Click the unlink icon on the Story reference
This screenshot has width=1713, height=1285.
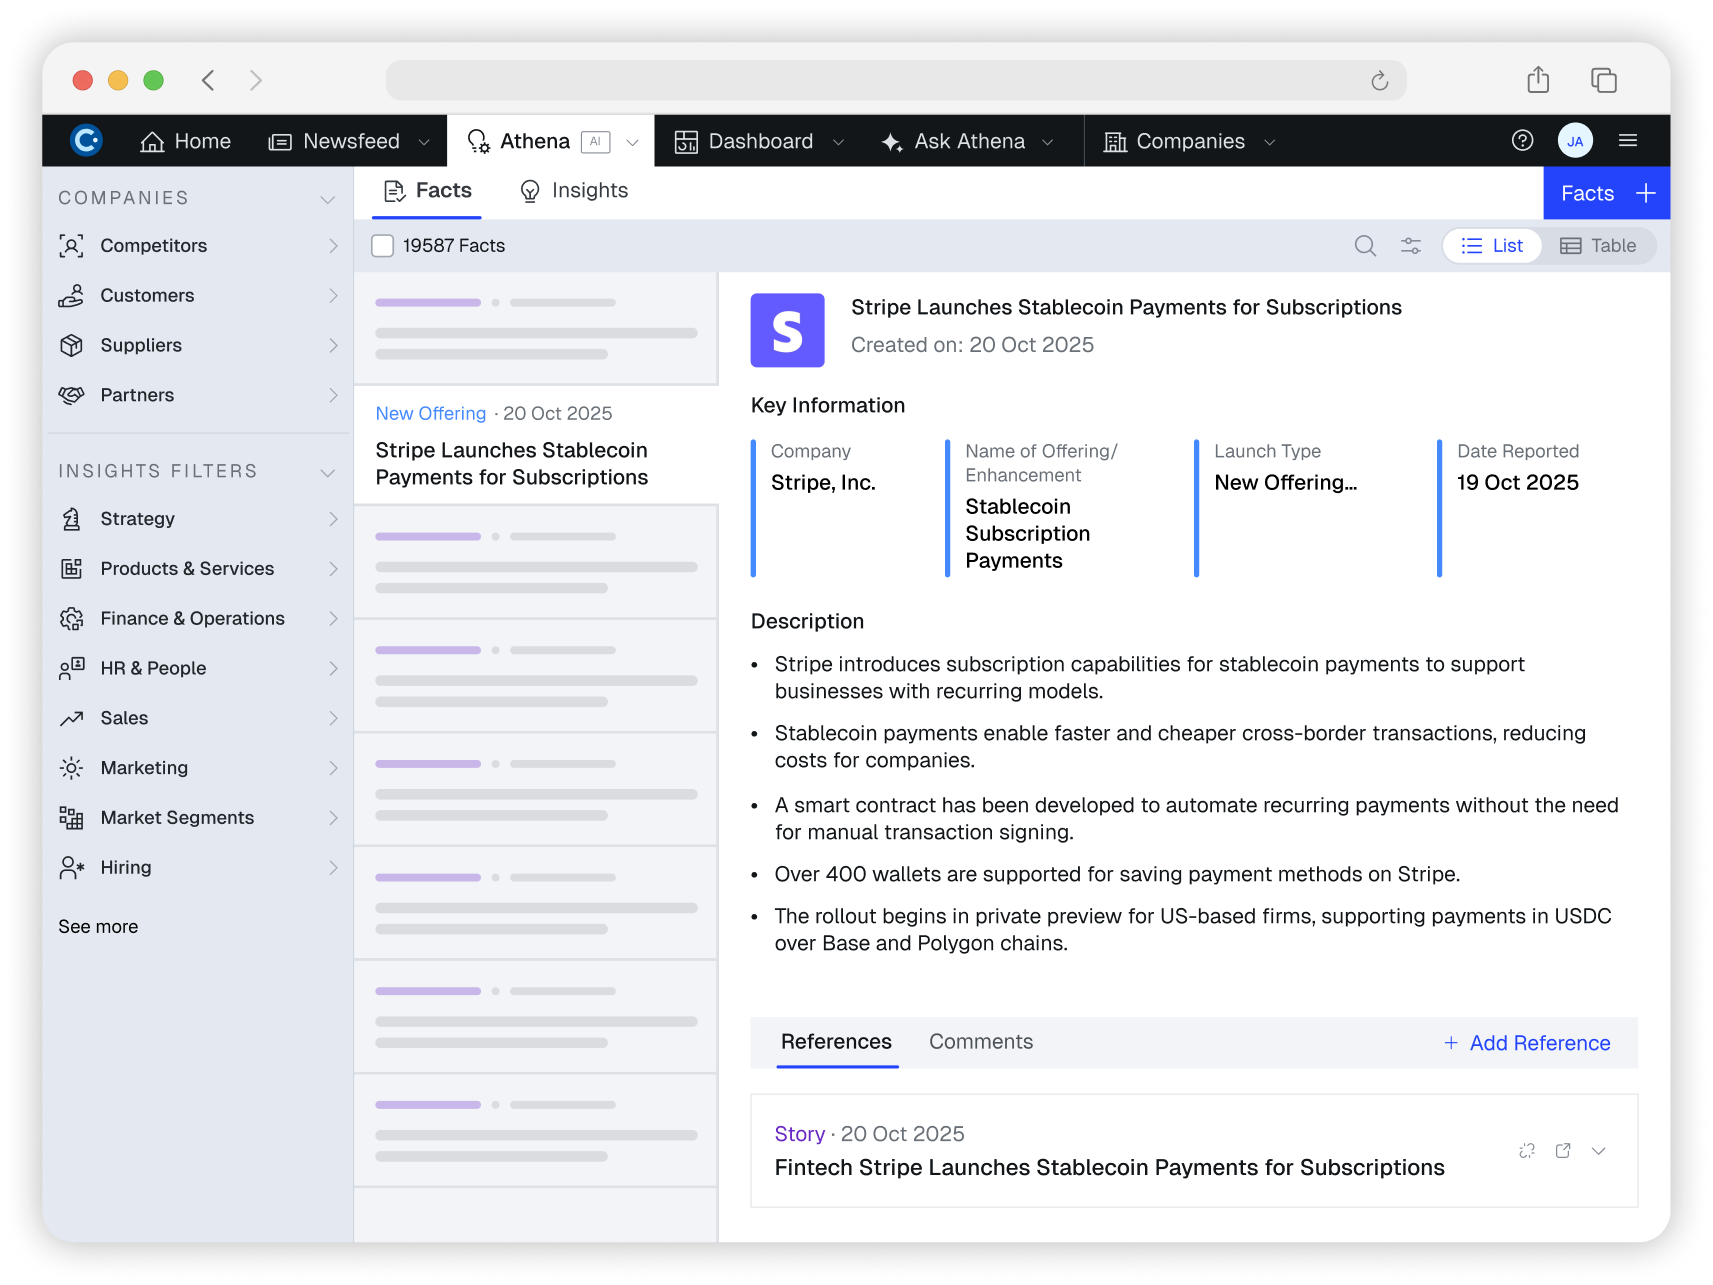click(1527, 1151)
